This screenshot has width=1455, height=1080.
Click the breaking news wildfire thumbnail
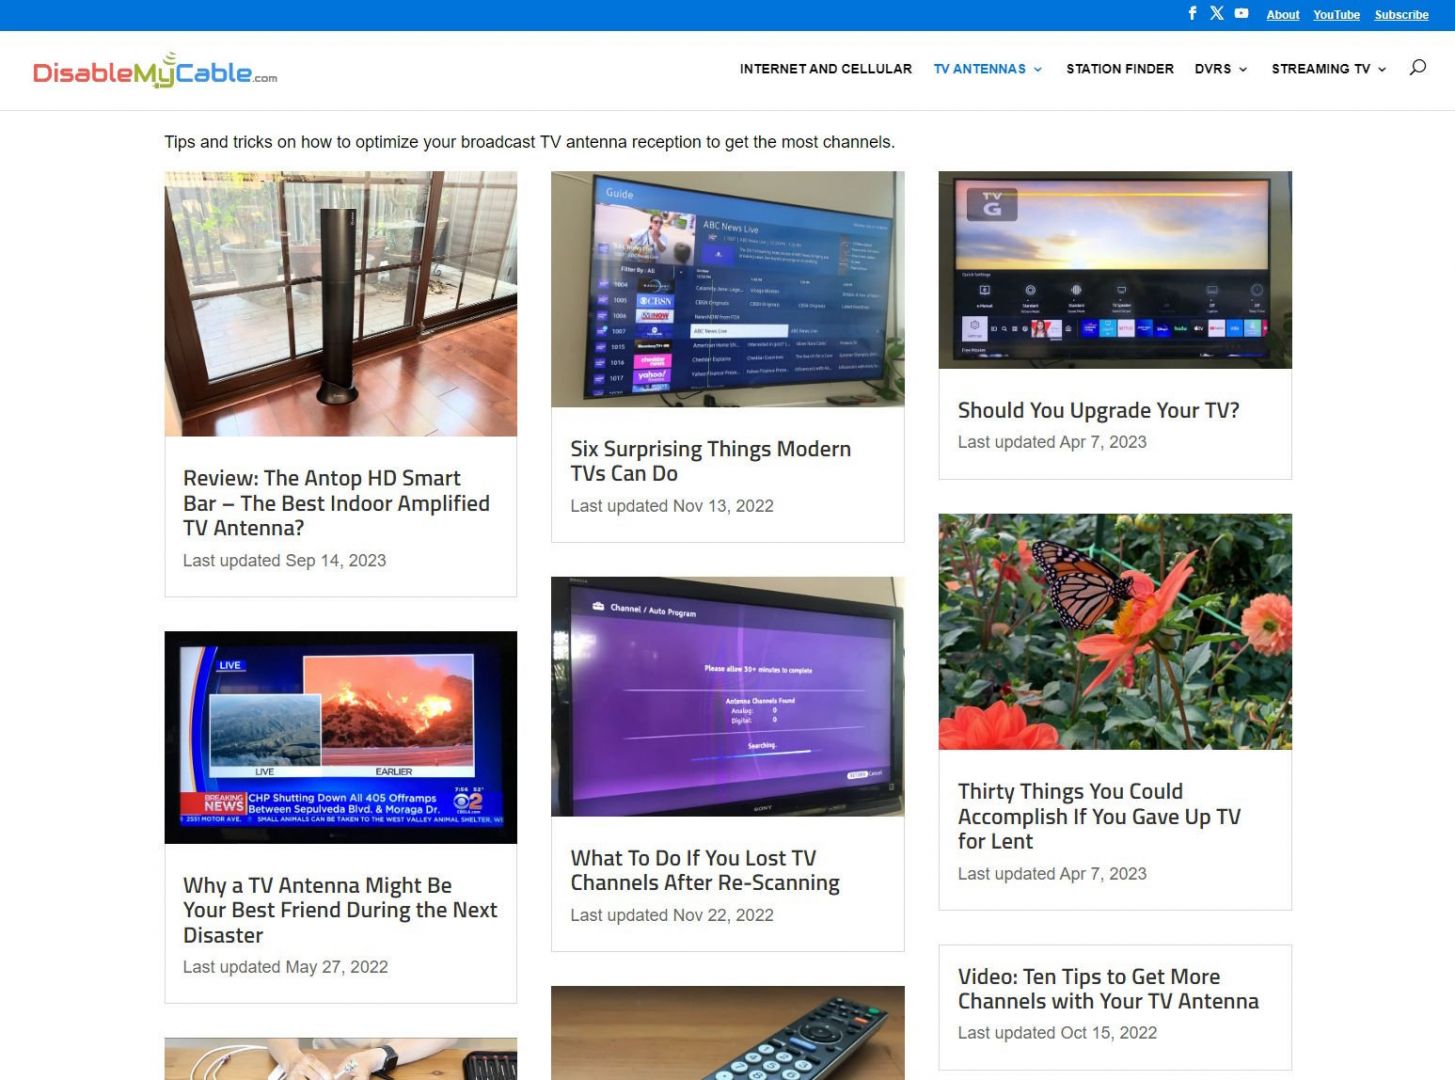(341, 737)
